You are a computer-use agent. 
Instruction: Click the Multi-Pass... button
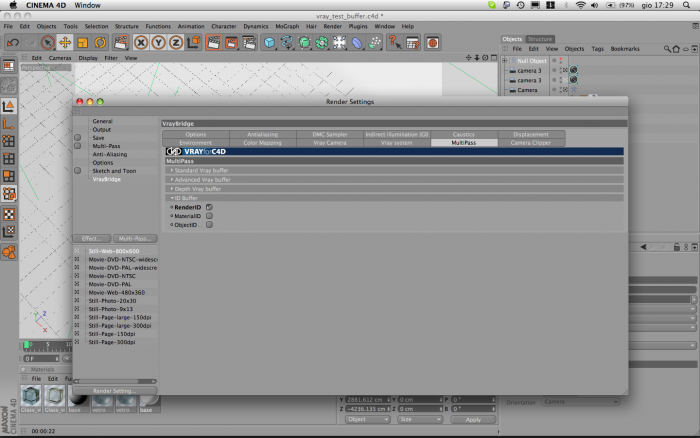[135, 238]
